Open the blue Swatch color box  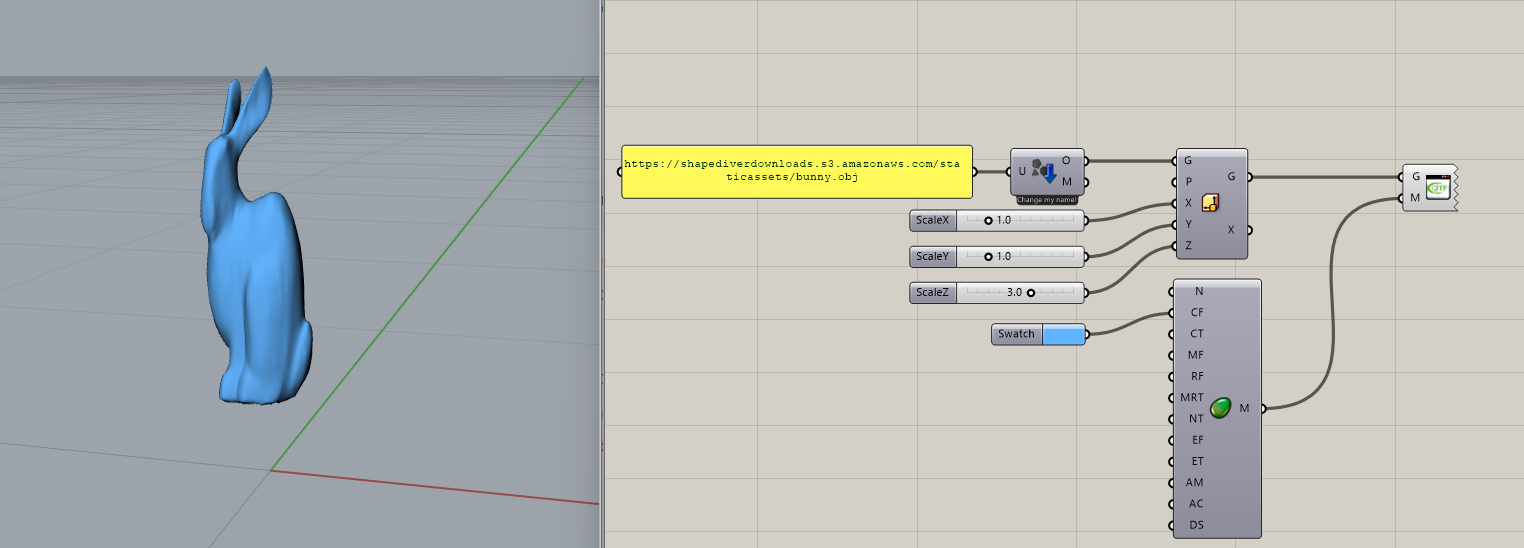pos(1064,334)
